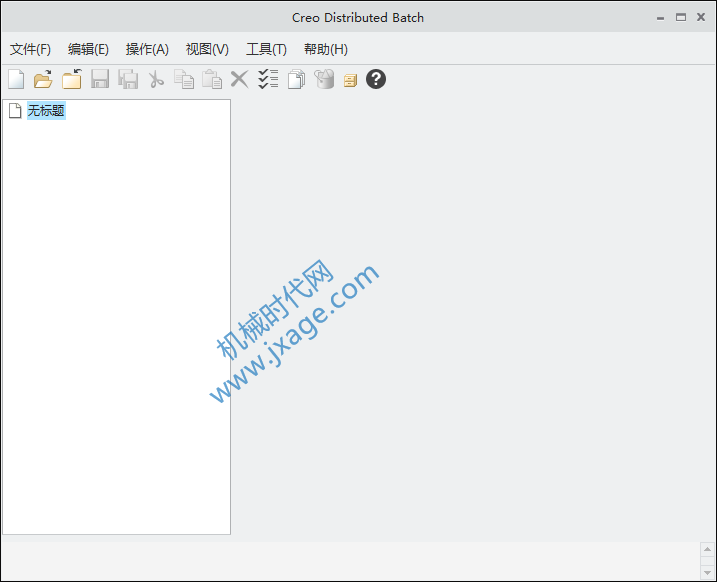
Task: Maximize the Creo Distributed Batch window
Action: tap(681, 17)
